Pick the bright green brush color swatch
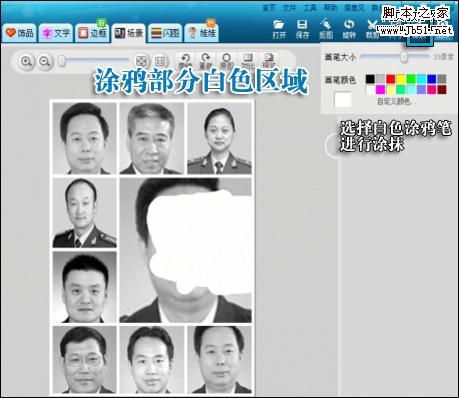Screen dimensions: 459x398 [x=411, y=79]
